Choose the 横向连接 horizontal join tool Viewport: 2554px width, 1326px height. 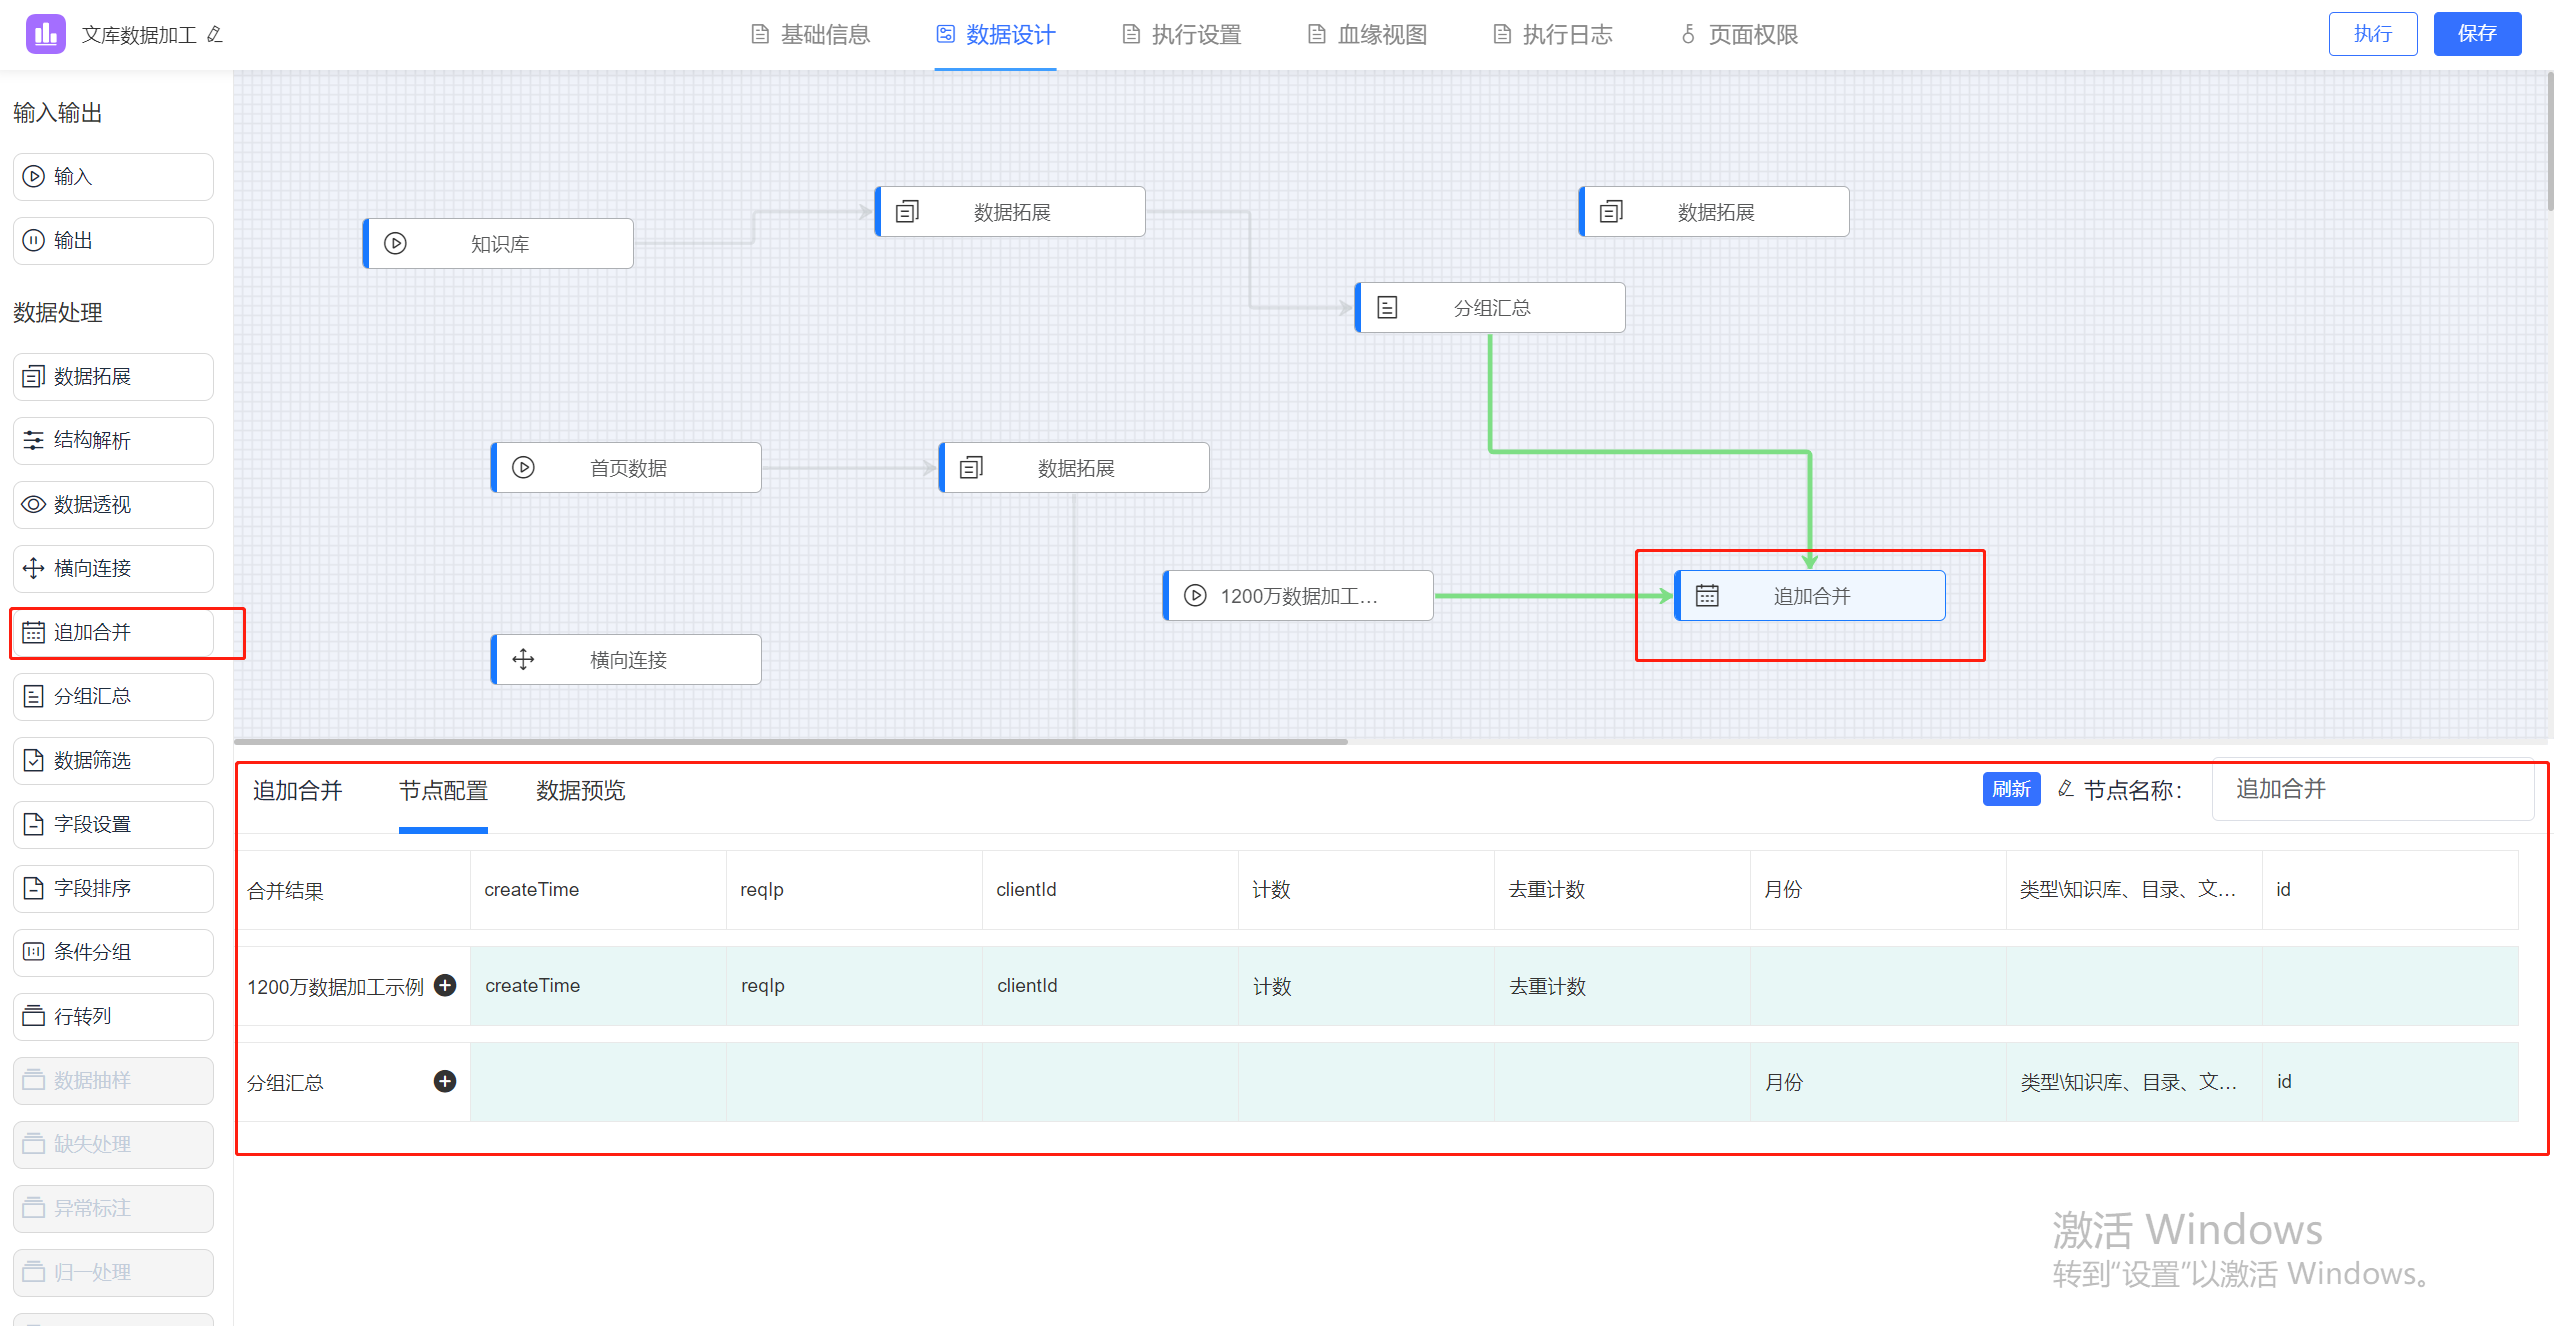112,568
